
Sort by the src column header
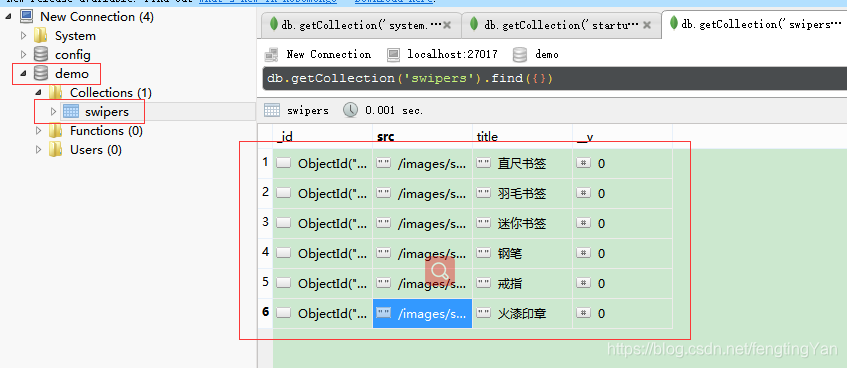pyautogui.click(x=422, y=137)
